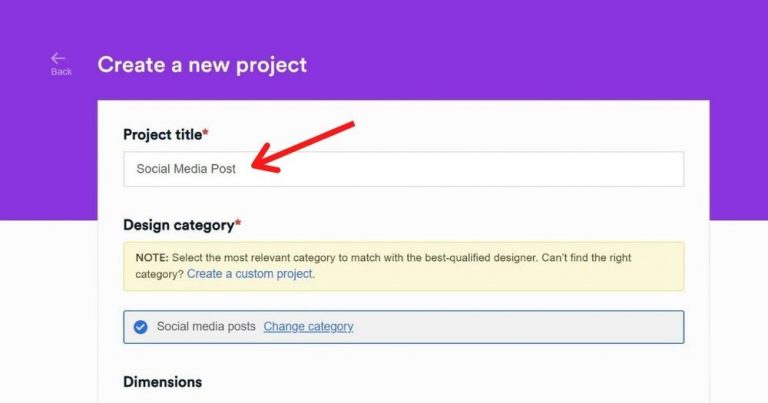Click the "Social Media Post" text in the title field
Image resolution: width=768 pixels, height=403 pixels.
pos(186,169)
